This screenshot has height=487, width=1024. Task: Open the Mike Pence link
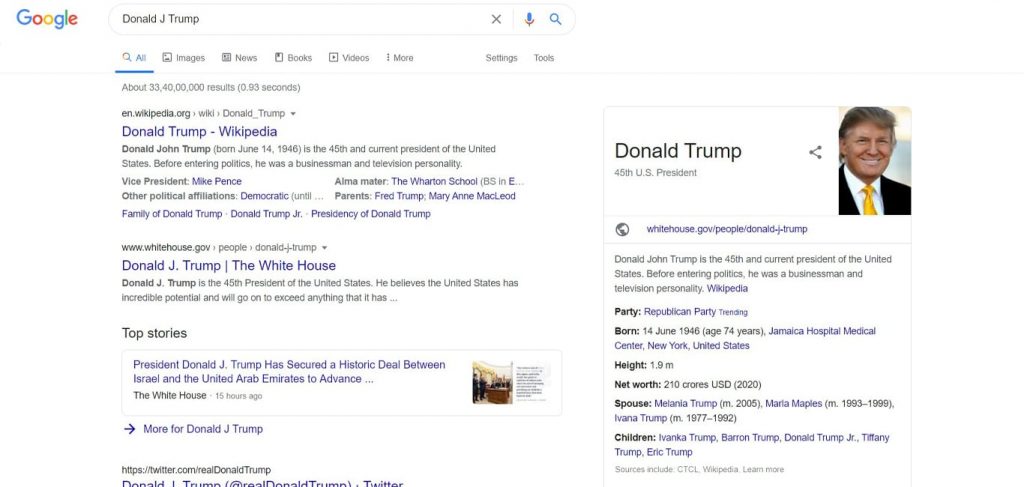(x=217, y=181)
